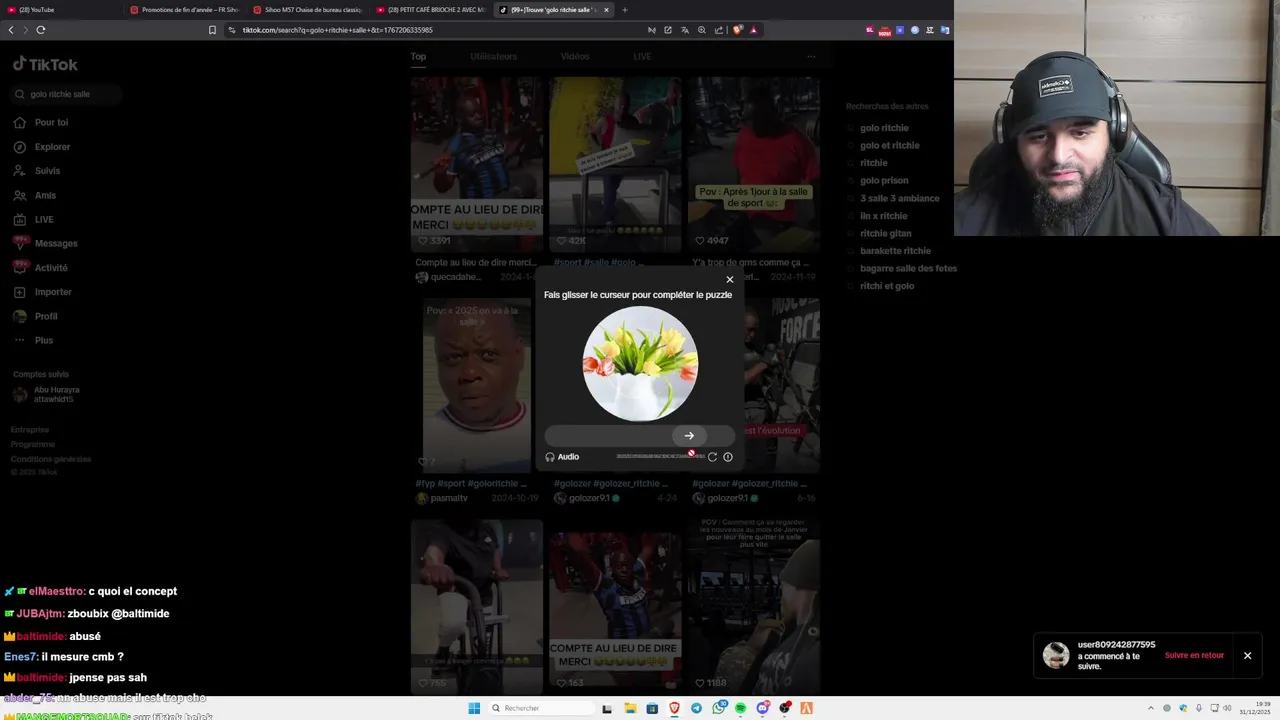The image size is (1280, 720).
Task: Open Brave browser from taskbar
Action: [x=674, y=708]
